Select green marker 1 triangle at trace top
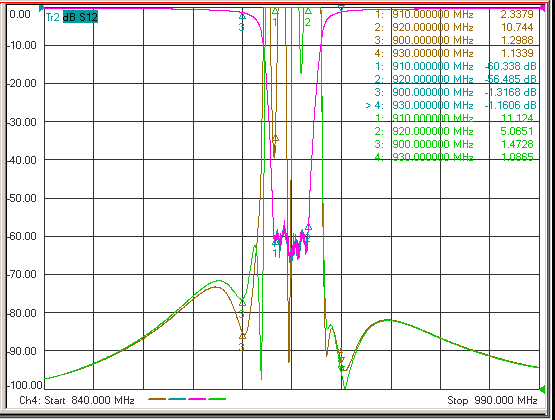Screen dimensions: 555x420 (x=275, y=11)
